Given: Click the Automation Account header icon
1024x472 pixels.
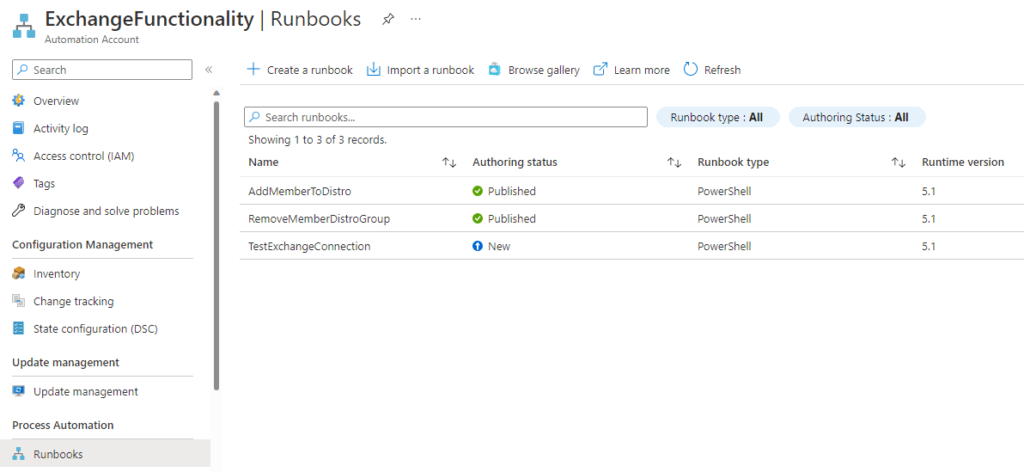Looking at the screenshot, I should [x=24, y=25].
